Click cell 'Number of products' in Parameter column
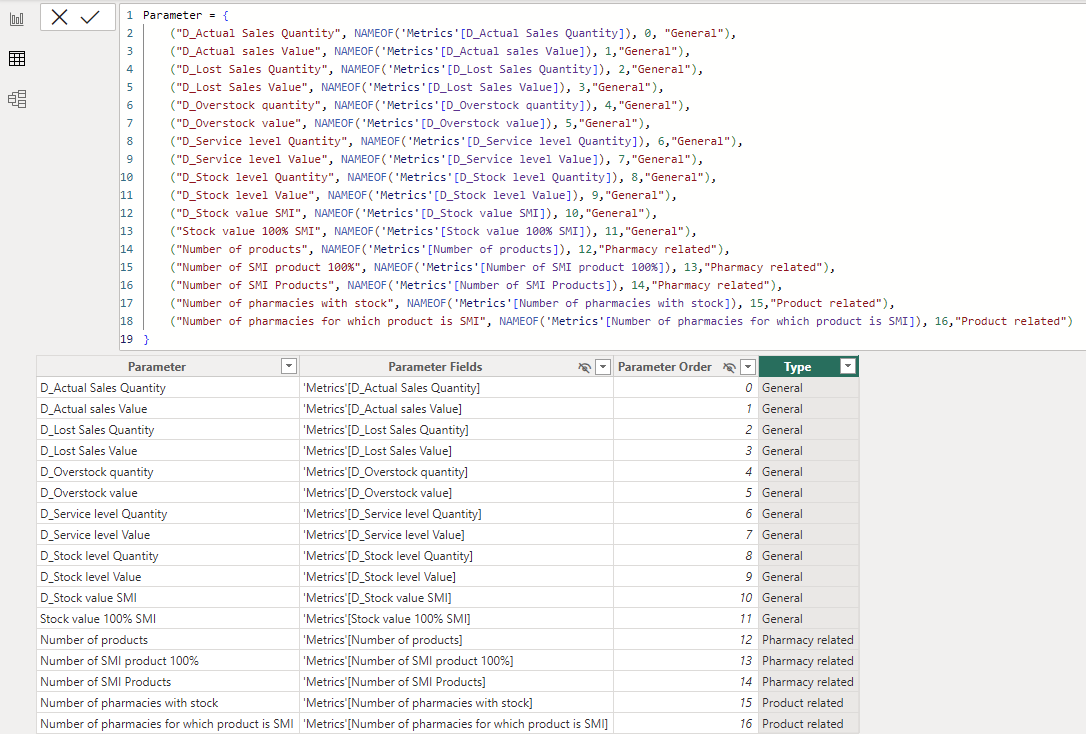Viewport: 1086px width, 734px height. (168, 640)
